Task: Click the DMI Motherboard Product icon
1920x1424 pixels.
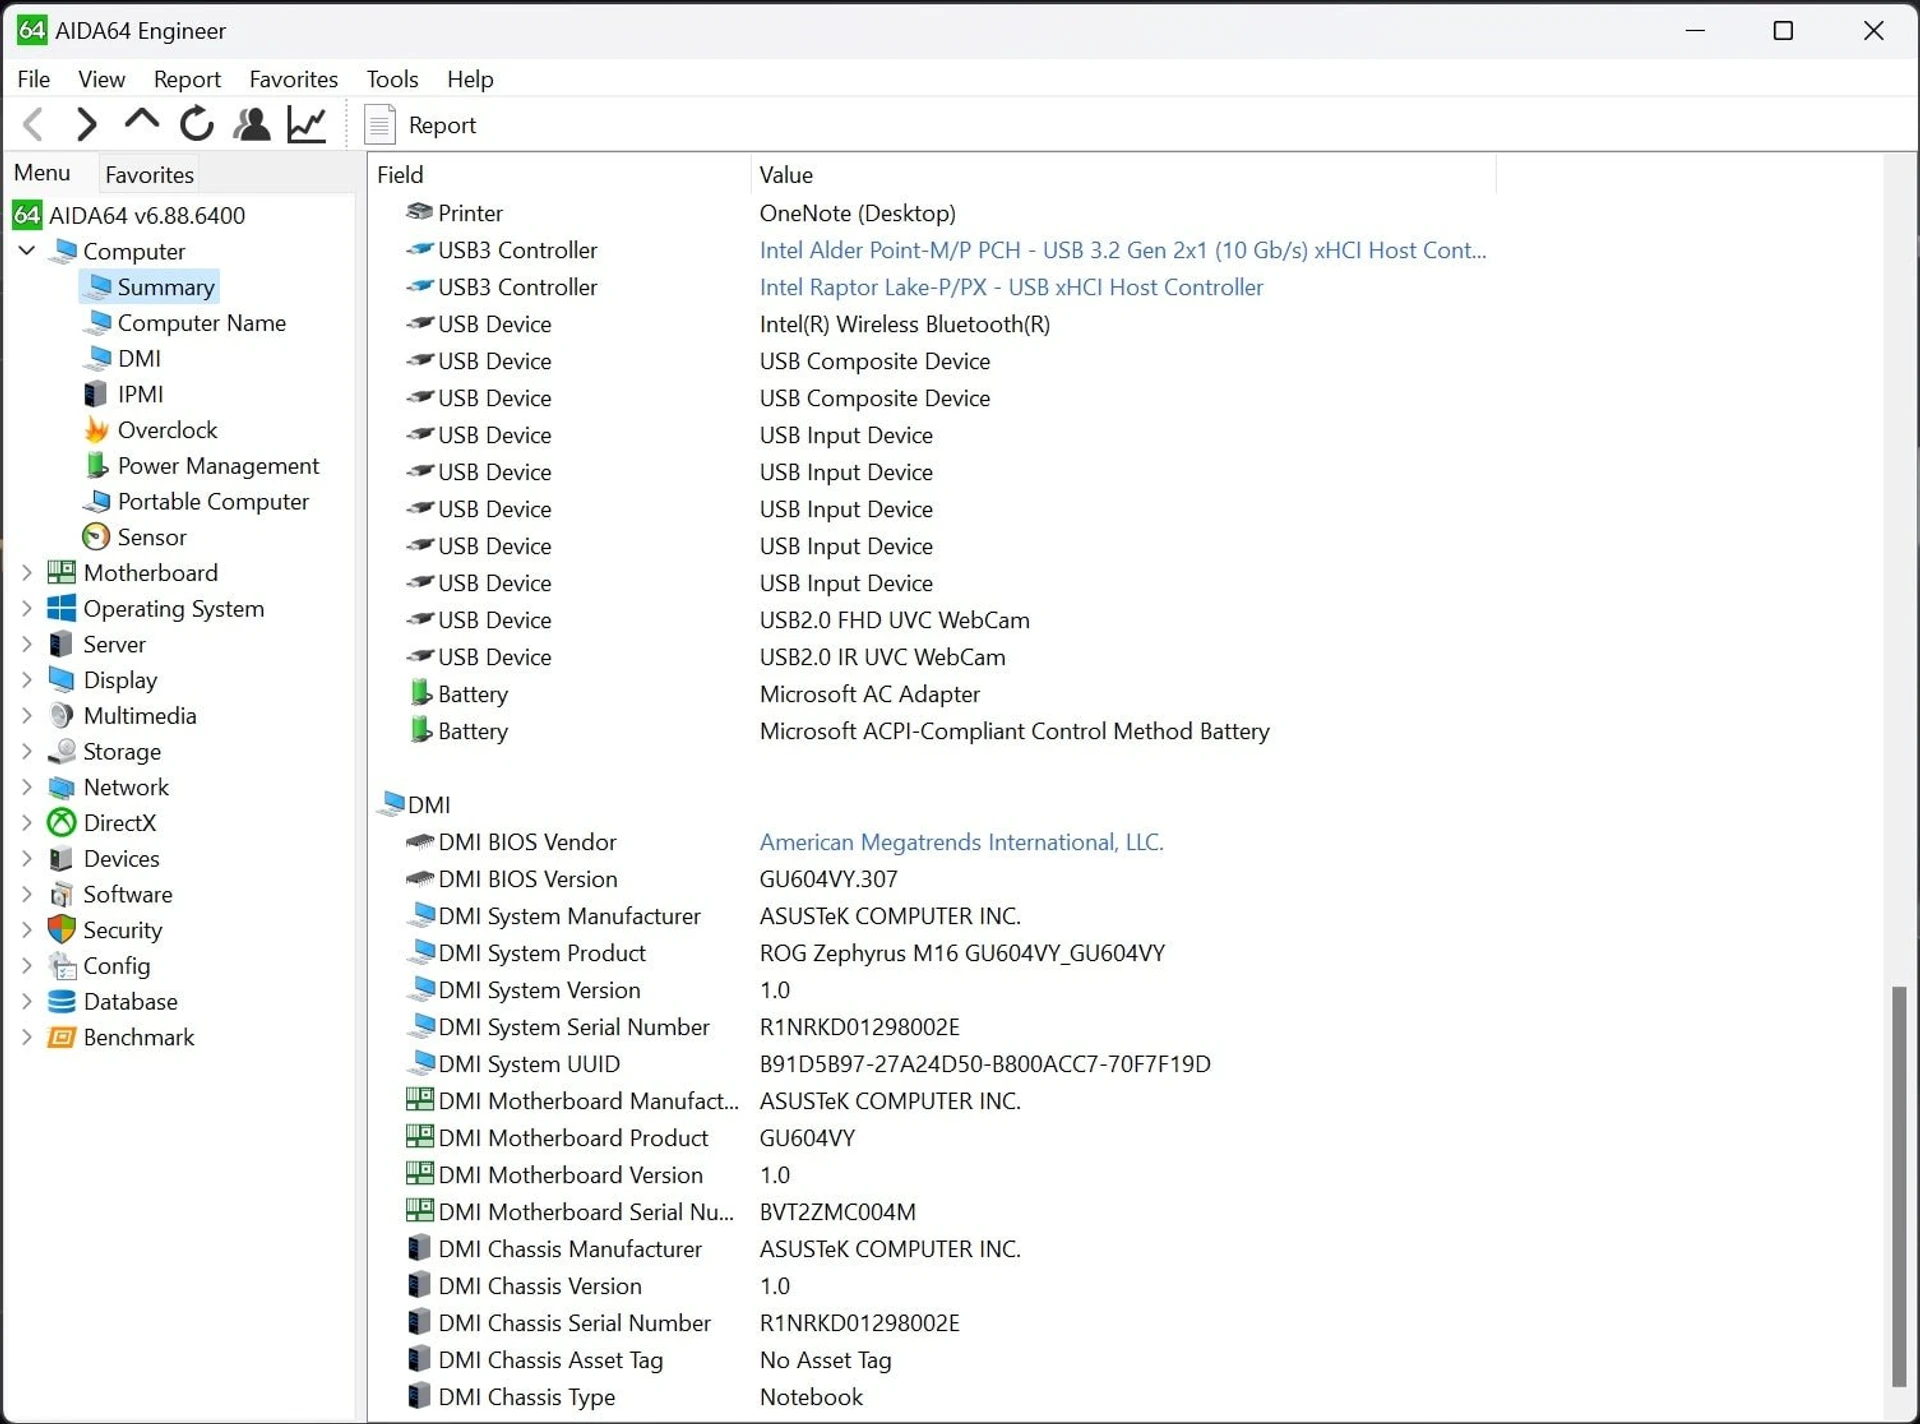Action: (419, 1137)
